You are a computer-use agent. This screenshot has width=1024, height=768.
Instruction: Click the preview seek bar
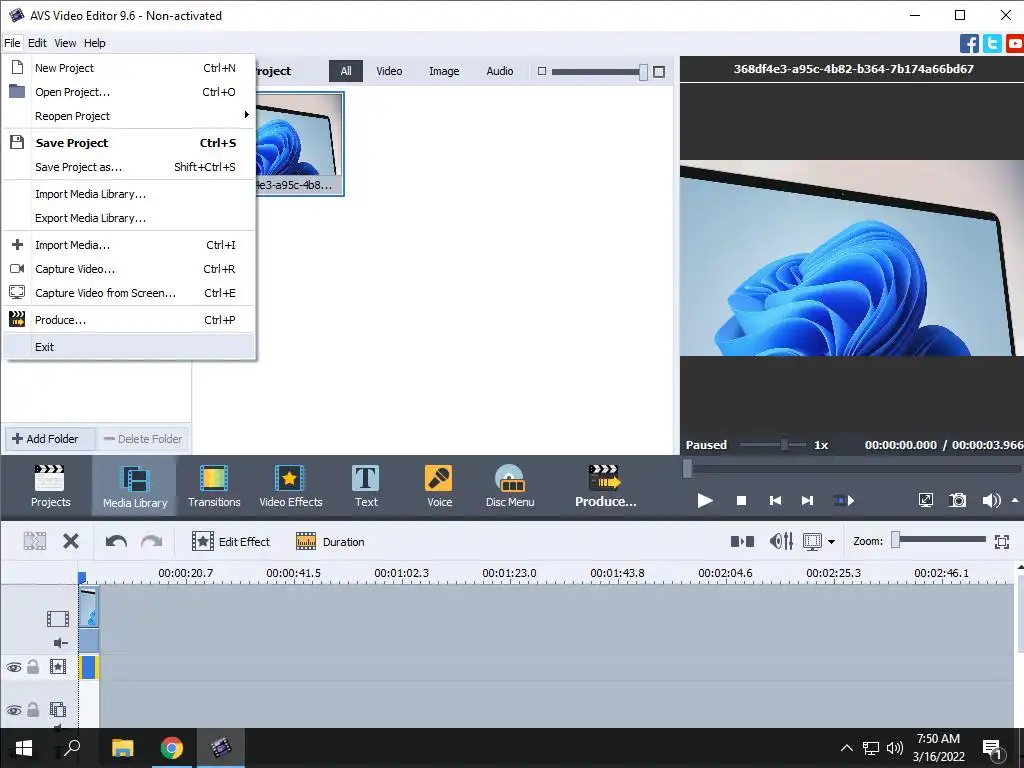pyautogui.click(x=852, y=469)
